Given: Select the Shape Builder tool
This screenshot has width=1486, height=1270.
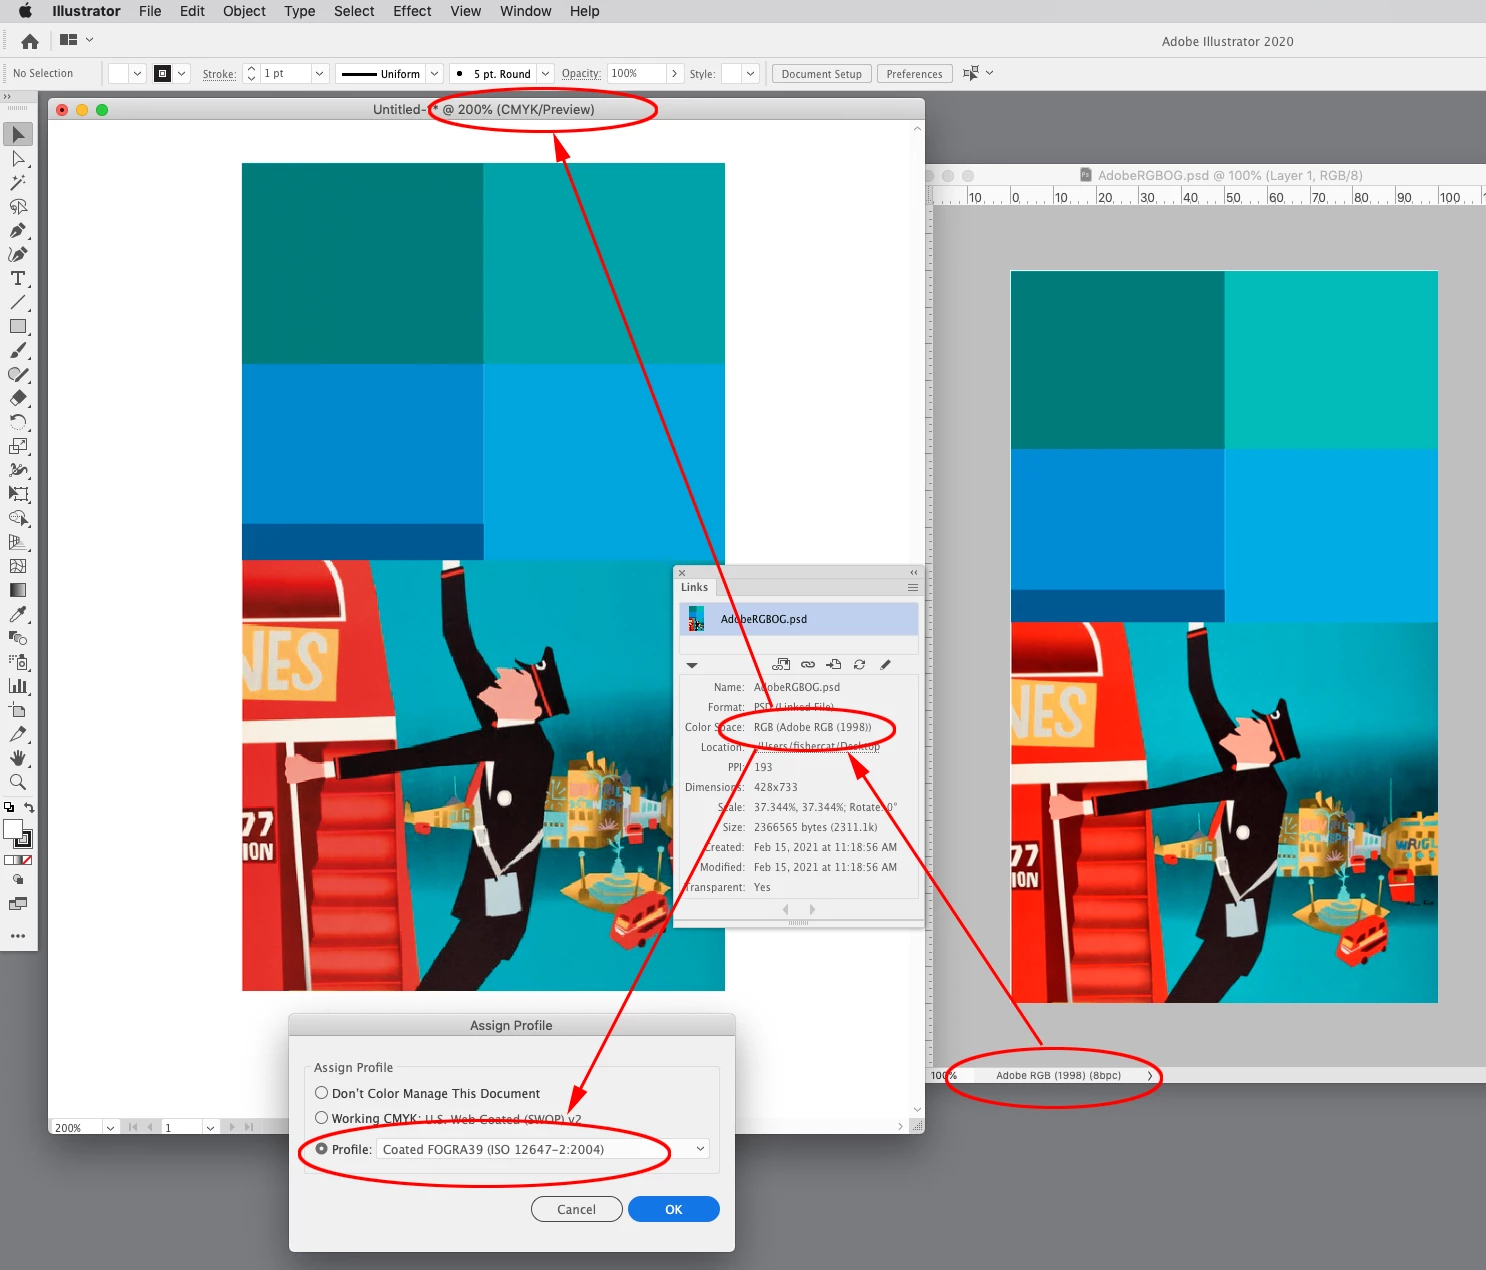Looking at the screenshot, I should pyautogui.click(x=18, y=518).
